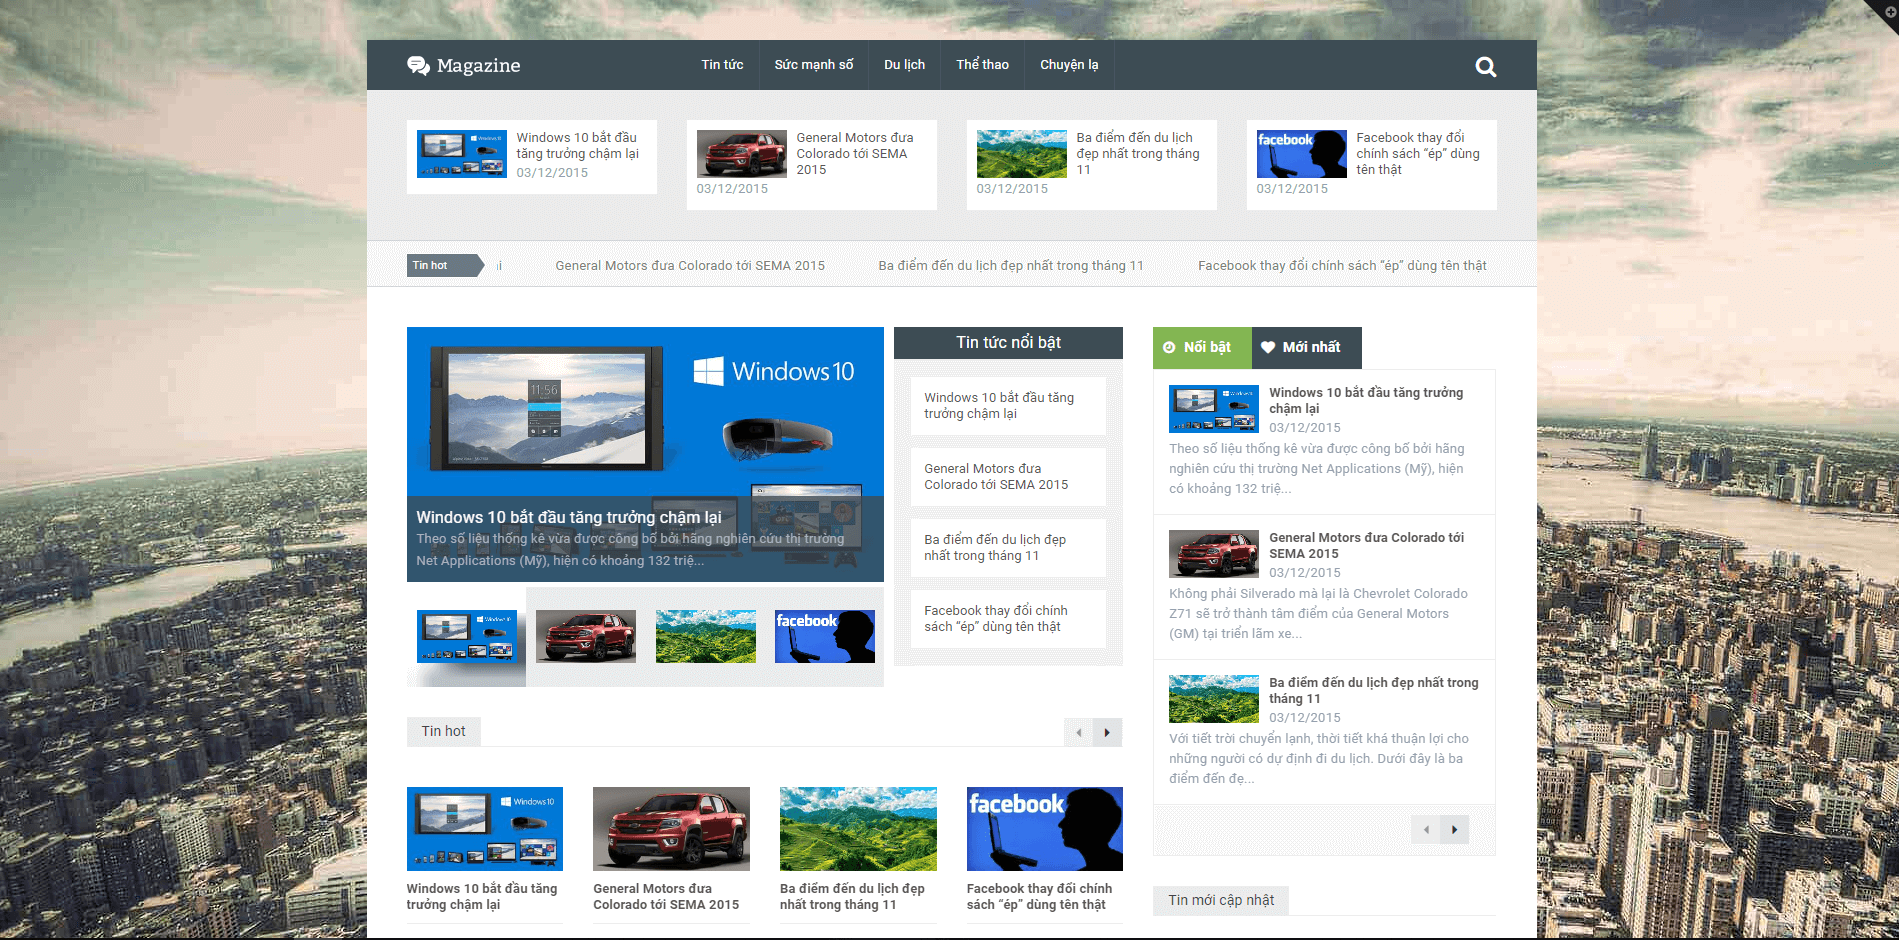This screenshot has height=940, width=1899.
Task: Click the Magazine site title
Action: [478, 66]
